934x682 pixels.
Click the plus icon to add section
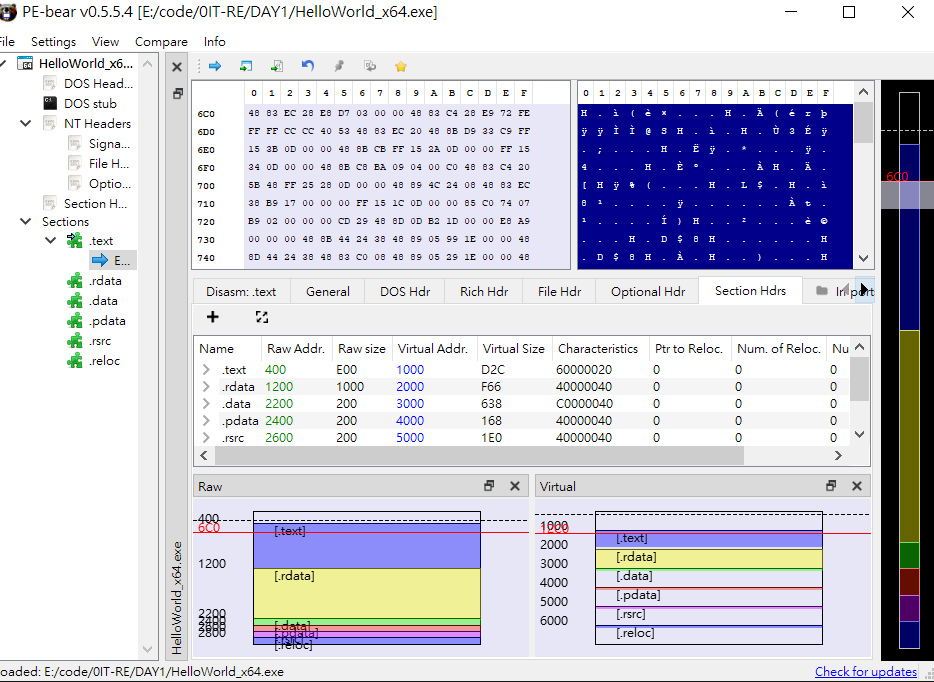tap(213, 317)
